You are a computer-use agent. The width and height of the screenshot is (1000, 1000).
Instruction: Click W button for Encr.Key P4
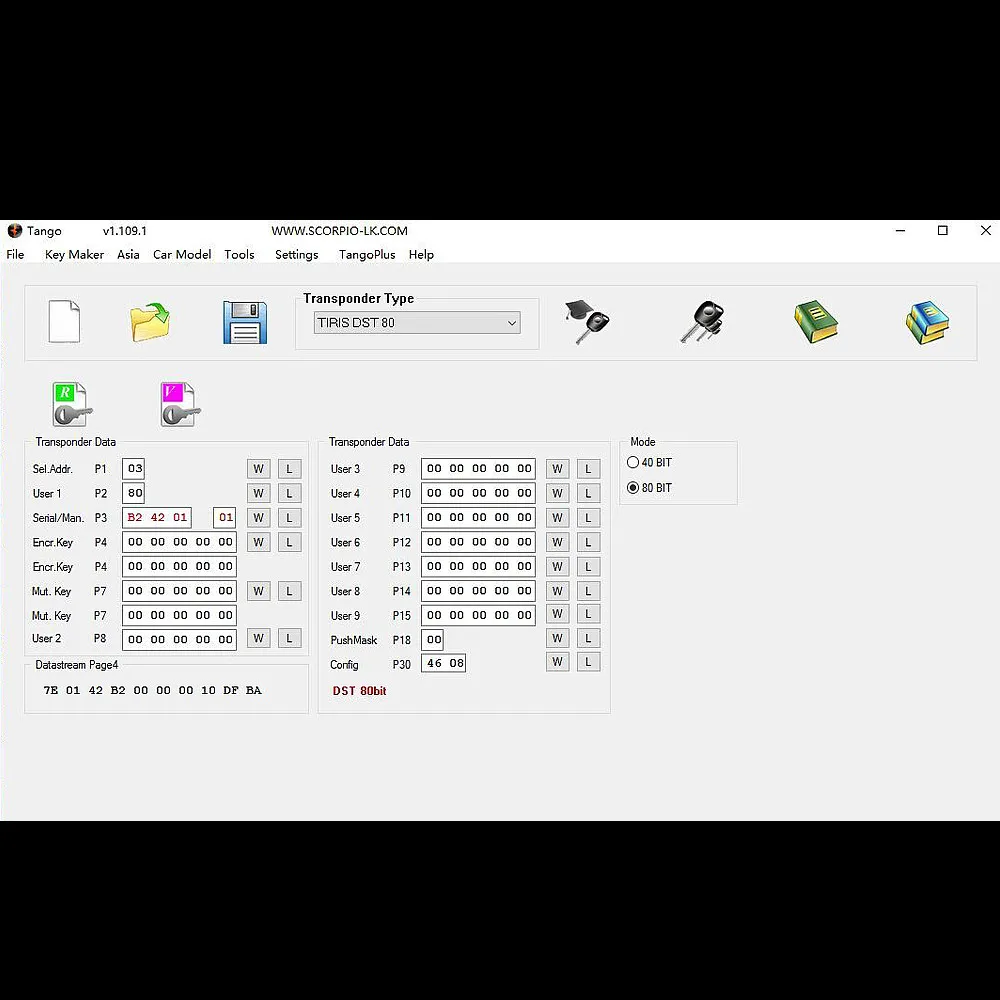[258, 542]
